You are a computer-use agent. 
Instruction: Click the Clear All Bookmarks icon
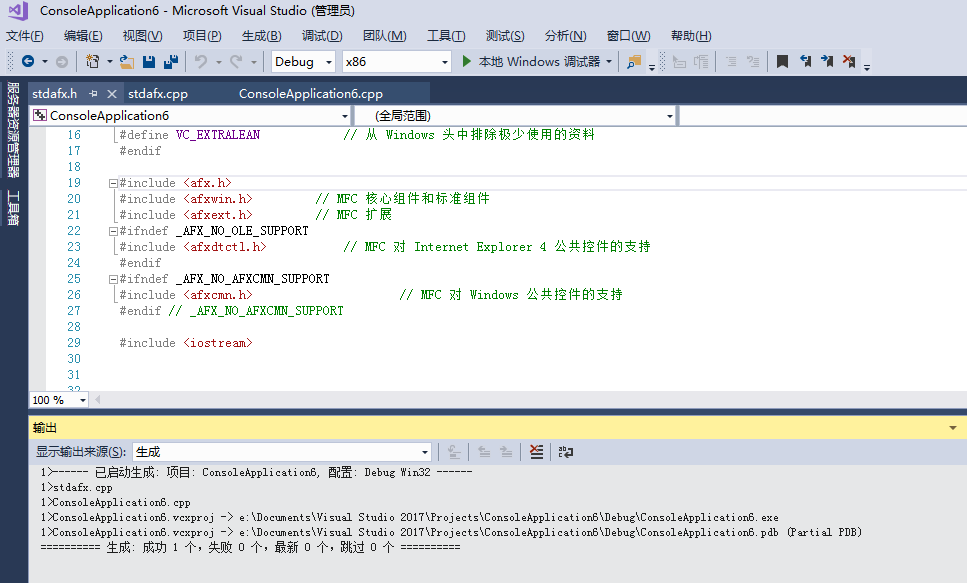[849, 61]
